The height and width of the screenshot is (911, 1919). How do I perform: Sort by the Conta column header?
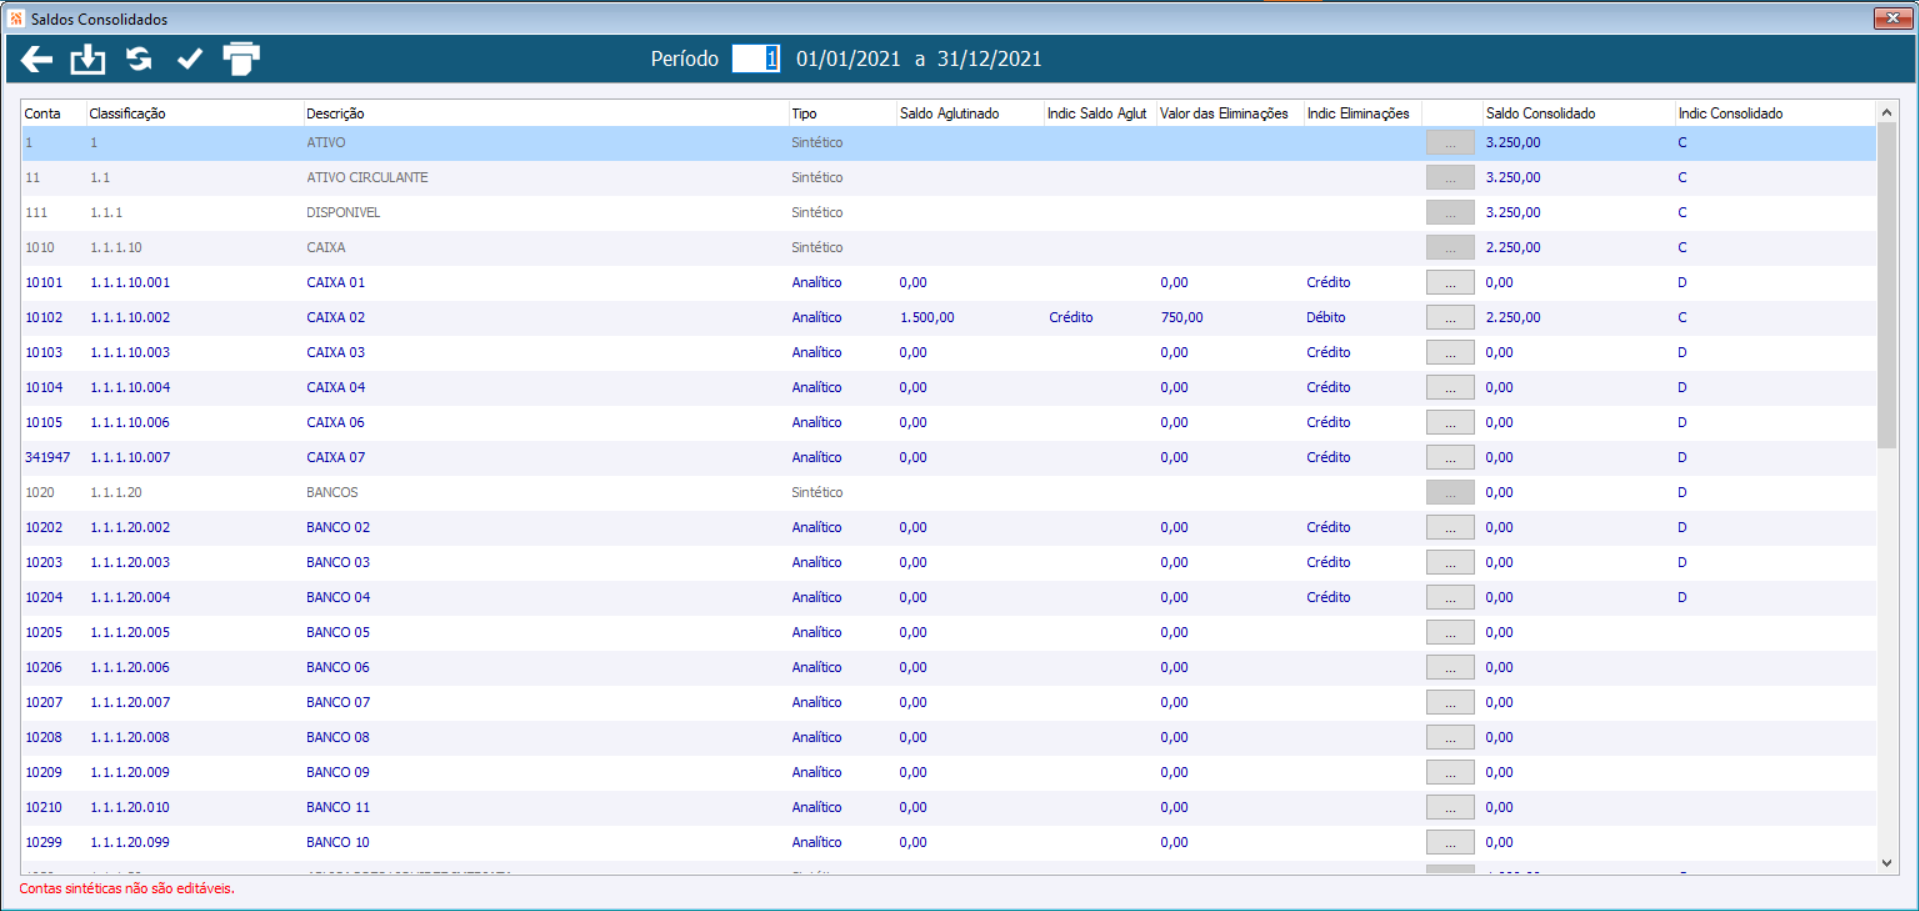click(43, 113)
